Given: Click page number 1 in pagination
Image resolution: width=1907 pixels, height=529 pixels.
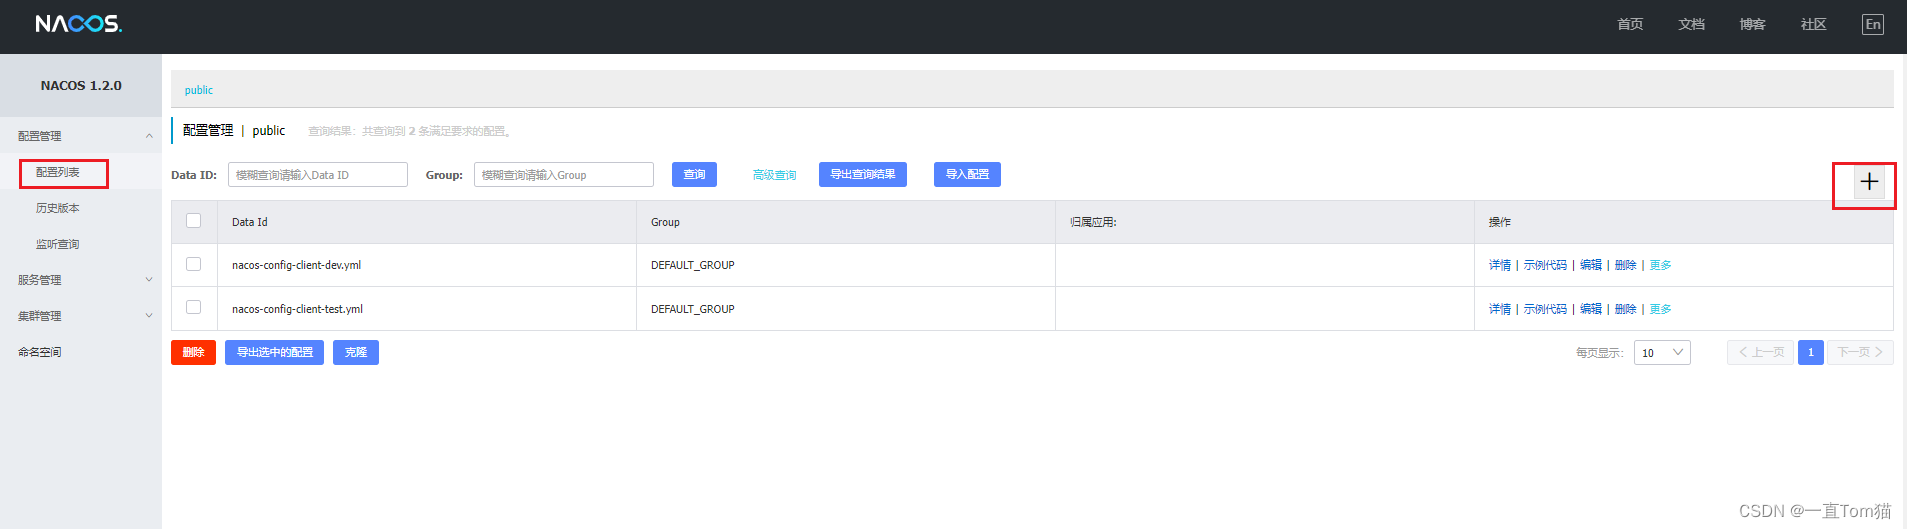Looking at the screenshot, I should click(1811, 352).
